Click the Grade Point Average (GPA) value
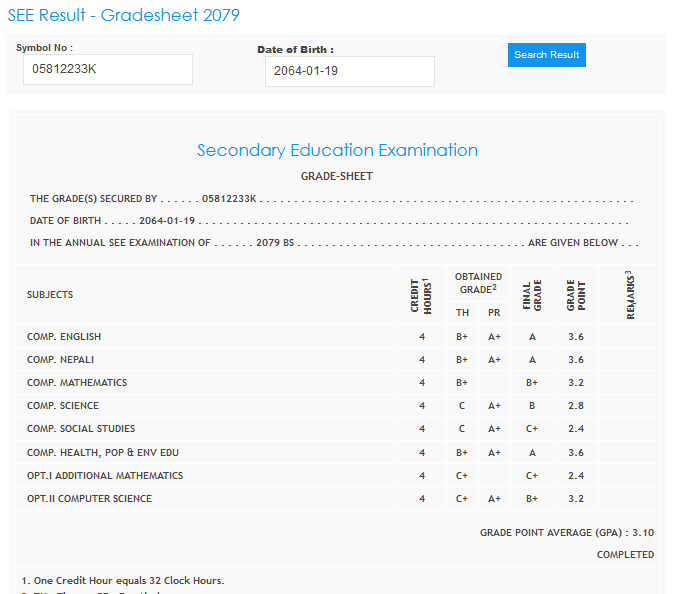This screenshot has height=594, width=687. (643, 533)
